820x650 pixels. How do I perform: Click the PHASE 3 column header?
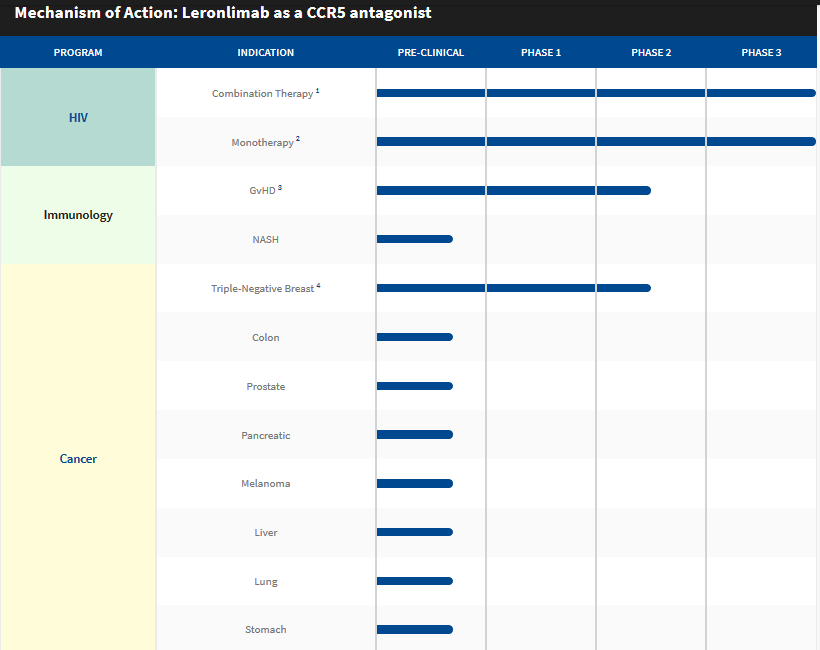click(x=761, y=52)
